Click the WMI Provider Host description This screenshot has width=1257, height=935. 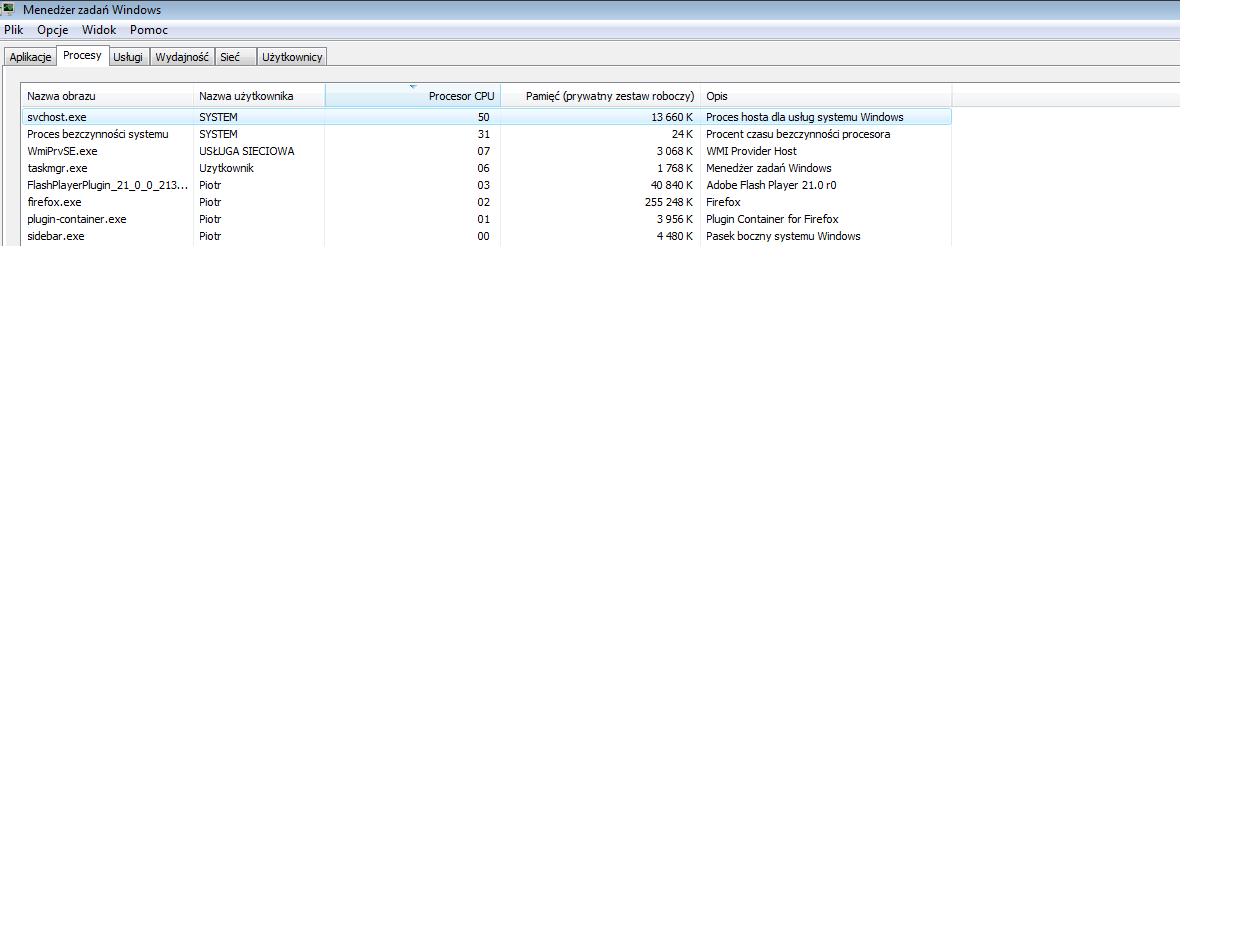pyautogui.click(x=751, y=151)
